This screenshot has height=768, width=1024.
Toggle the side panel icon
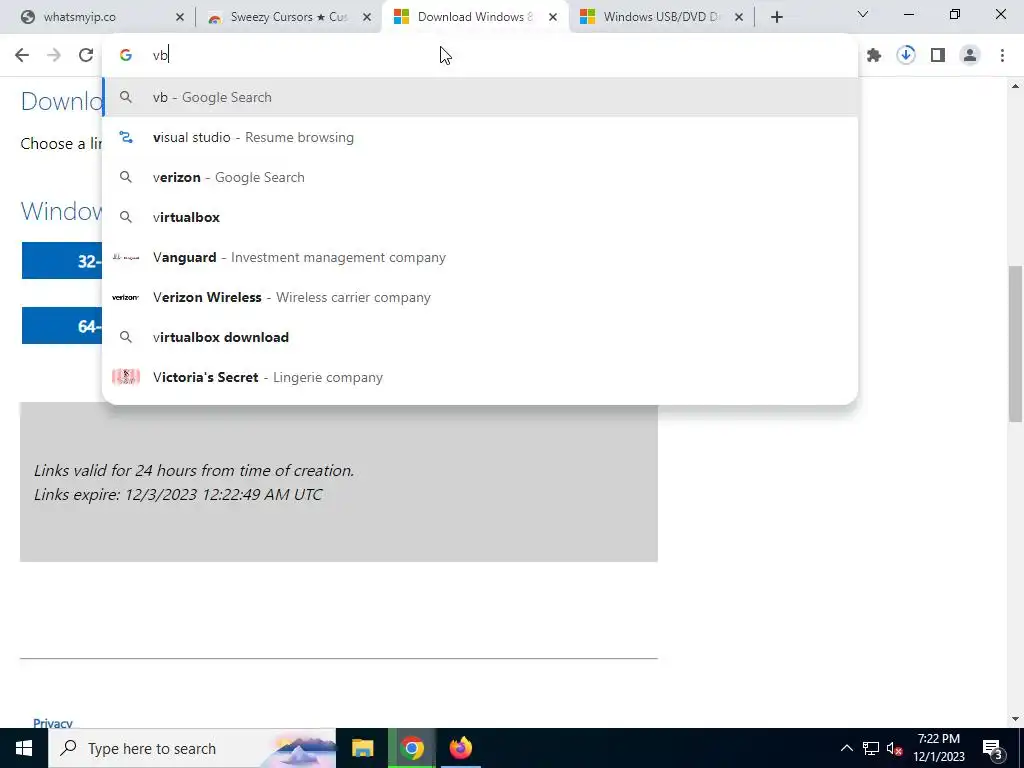click(938, 56)
